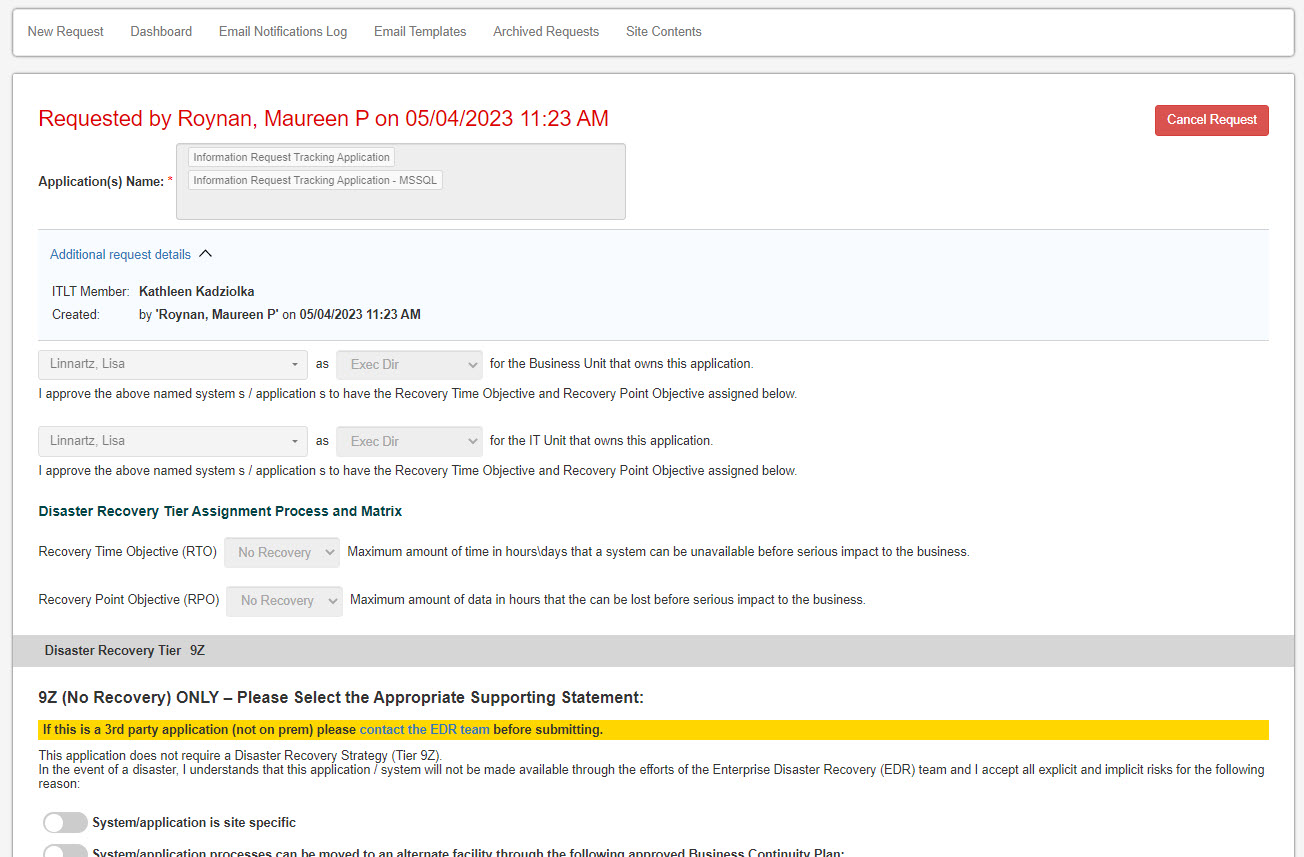
Task: Open the Recovery Point Objective (RPO) dropdown
Action: coord(284,600)
